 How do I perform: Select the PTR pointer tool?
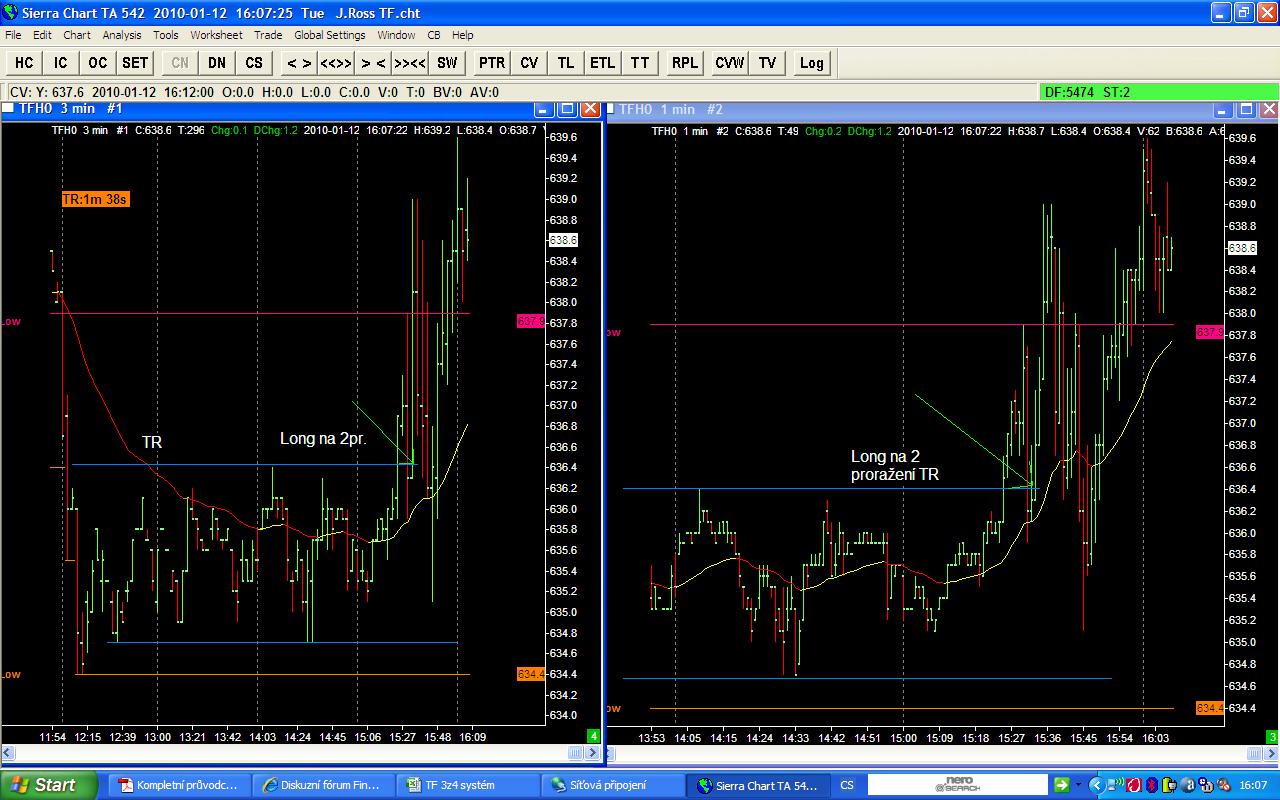tap(492, 62)
